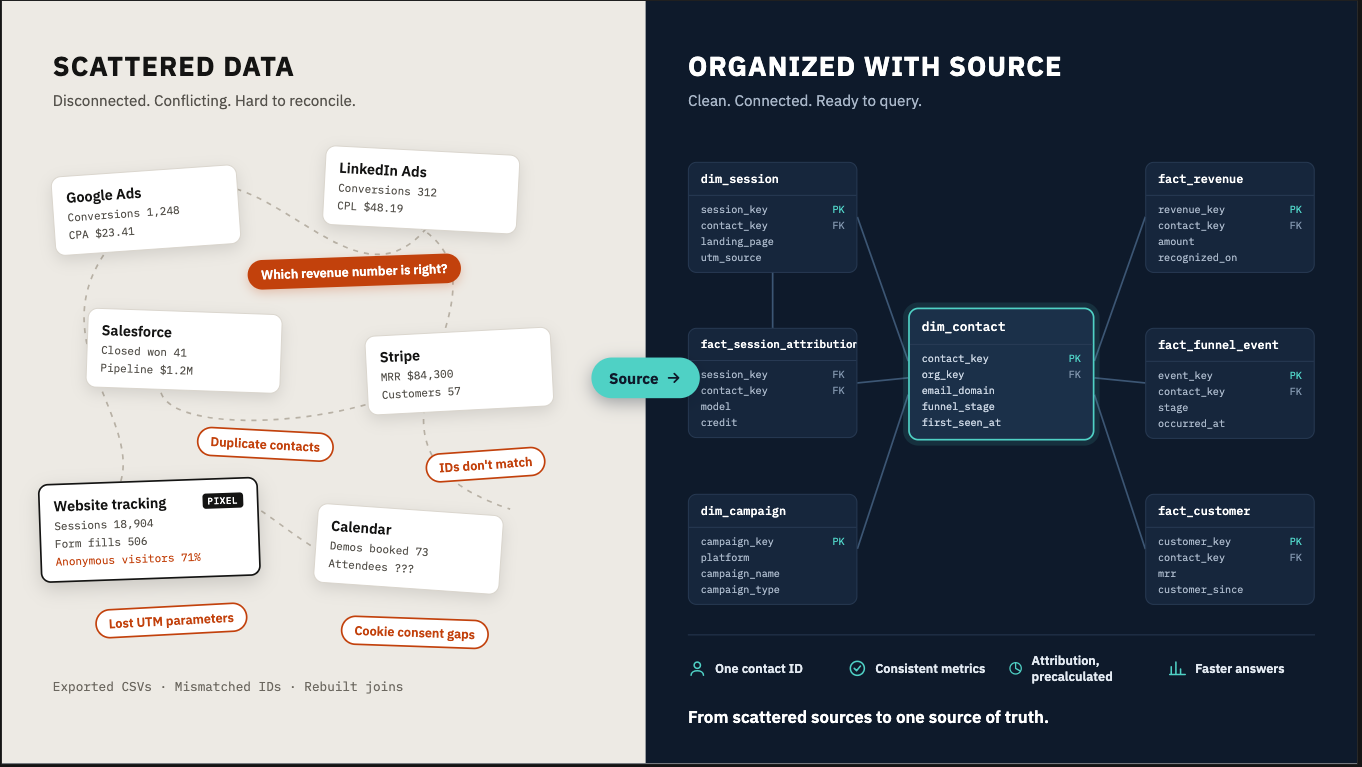Click the credit field in fact_session_attribution
Viewport: 1362px width, 767px height.
click(719, 423)
